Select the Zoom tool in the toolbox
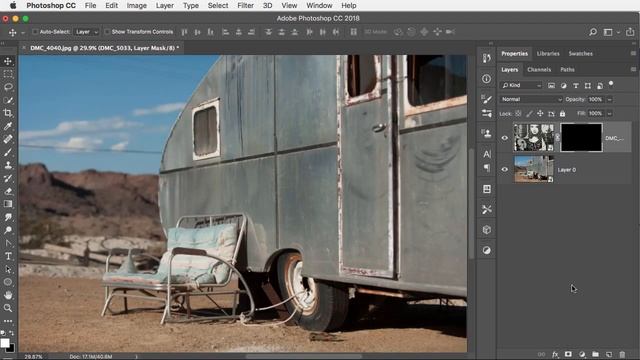 pos(8,308)
